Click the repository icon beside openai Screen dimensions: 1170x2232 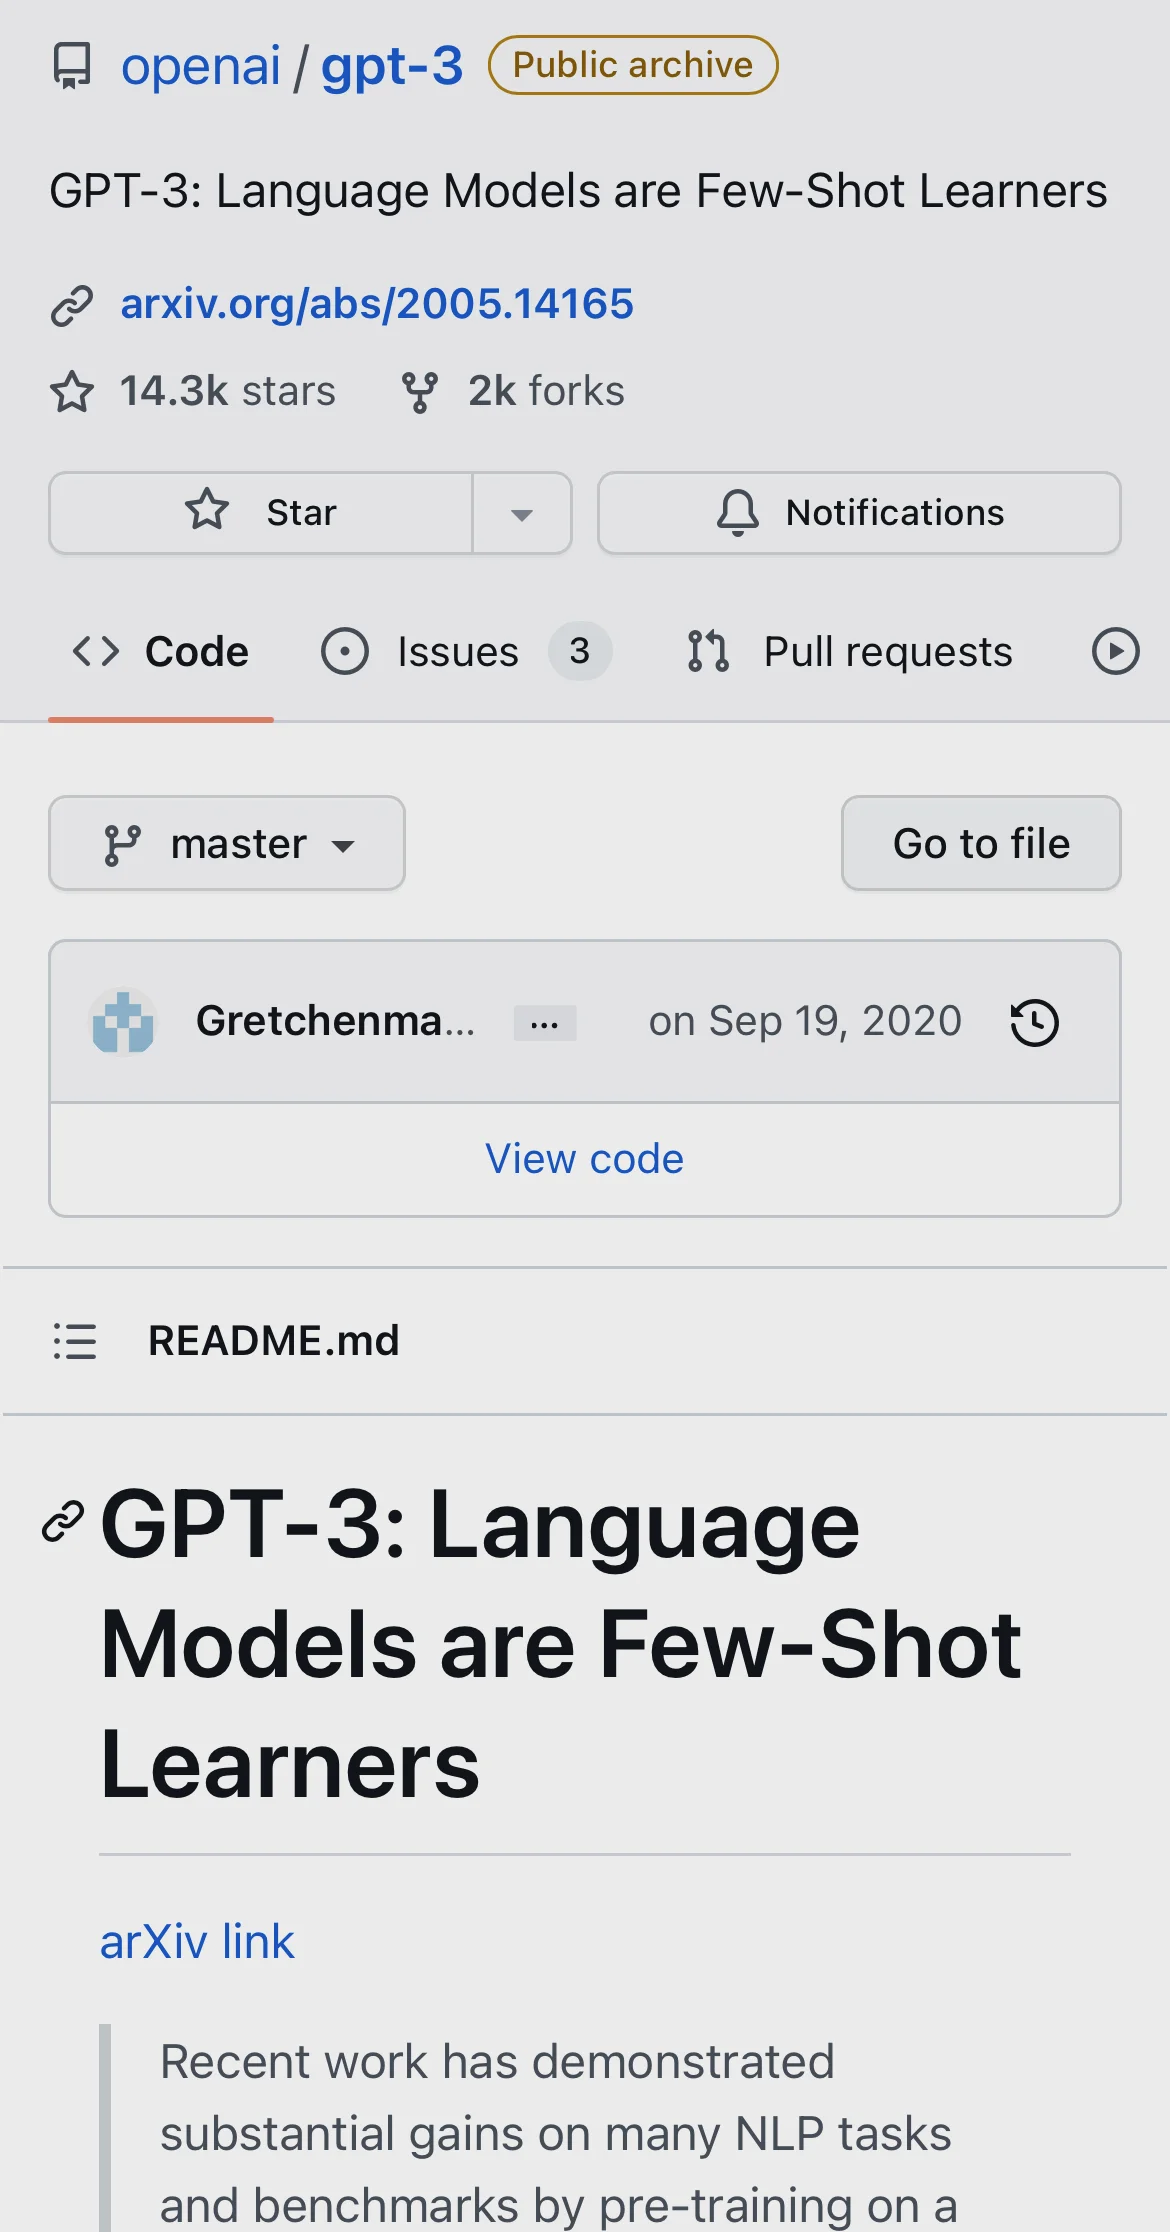pyautogui.click(x=72, y=66)
